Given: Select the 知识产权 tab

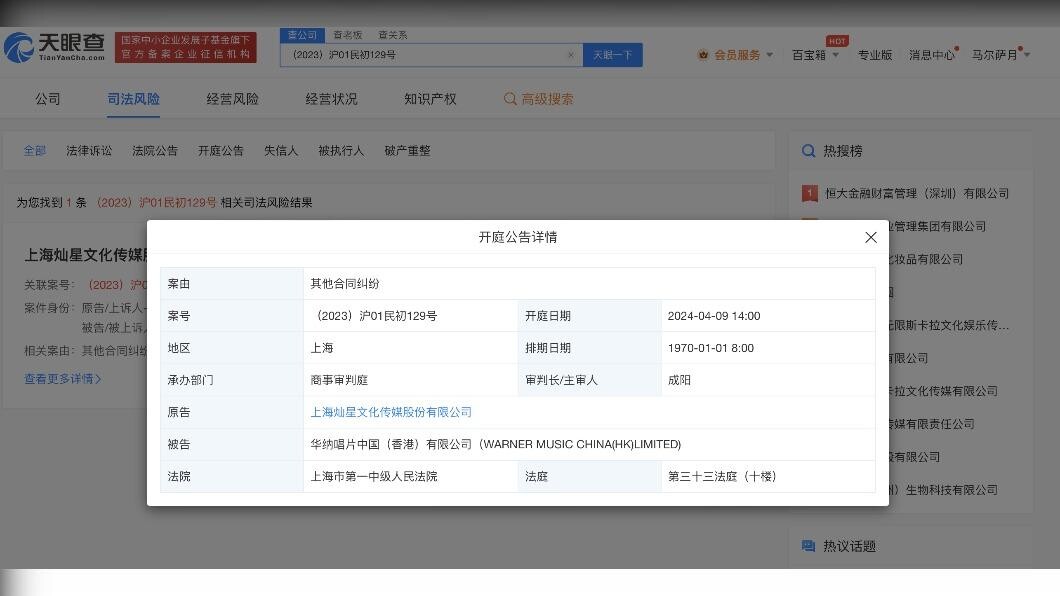Looking at the screenshot, I should 430,99.
